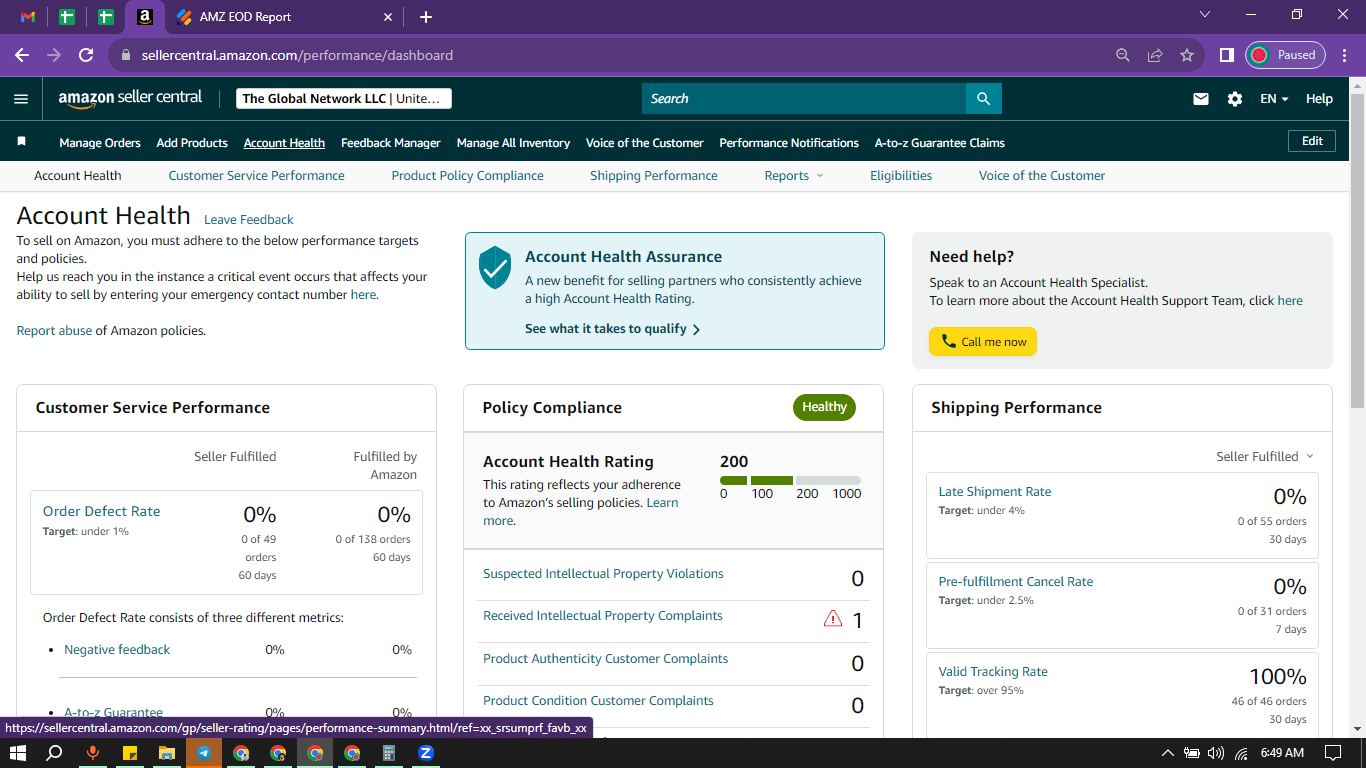Click the Seller Central search field
The width and height of the screenshot is (1366, 768).
pyautogui.click(x=804, y=98)
